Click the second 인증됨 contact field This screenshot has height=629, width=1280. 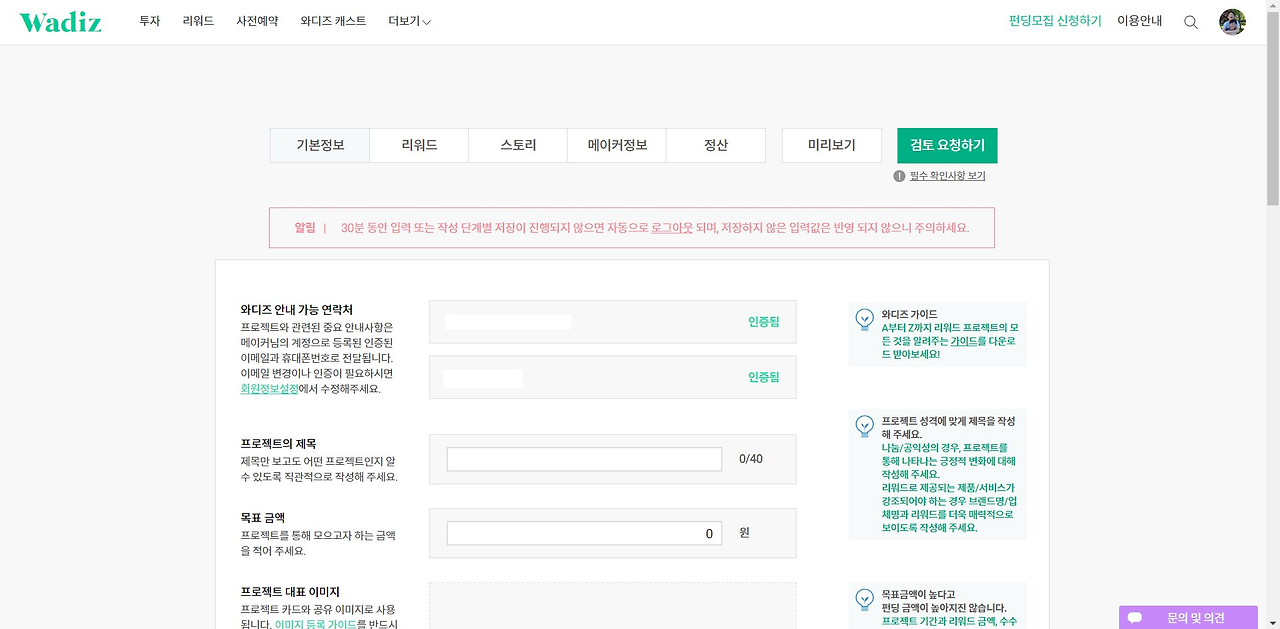(x=613, y=377)
